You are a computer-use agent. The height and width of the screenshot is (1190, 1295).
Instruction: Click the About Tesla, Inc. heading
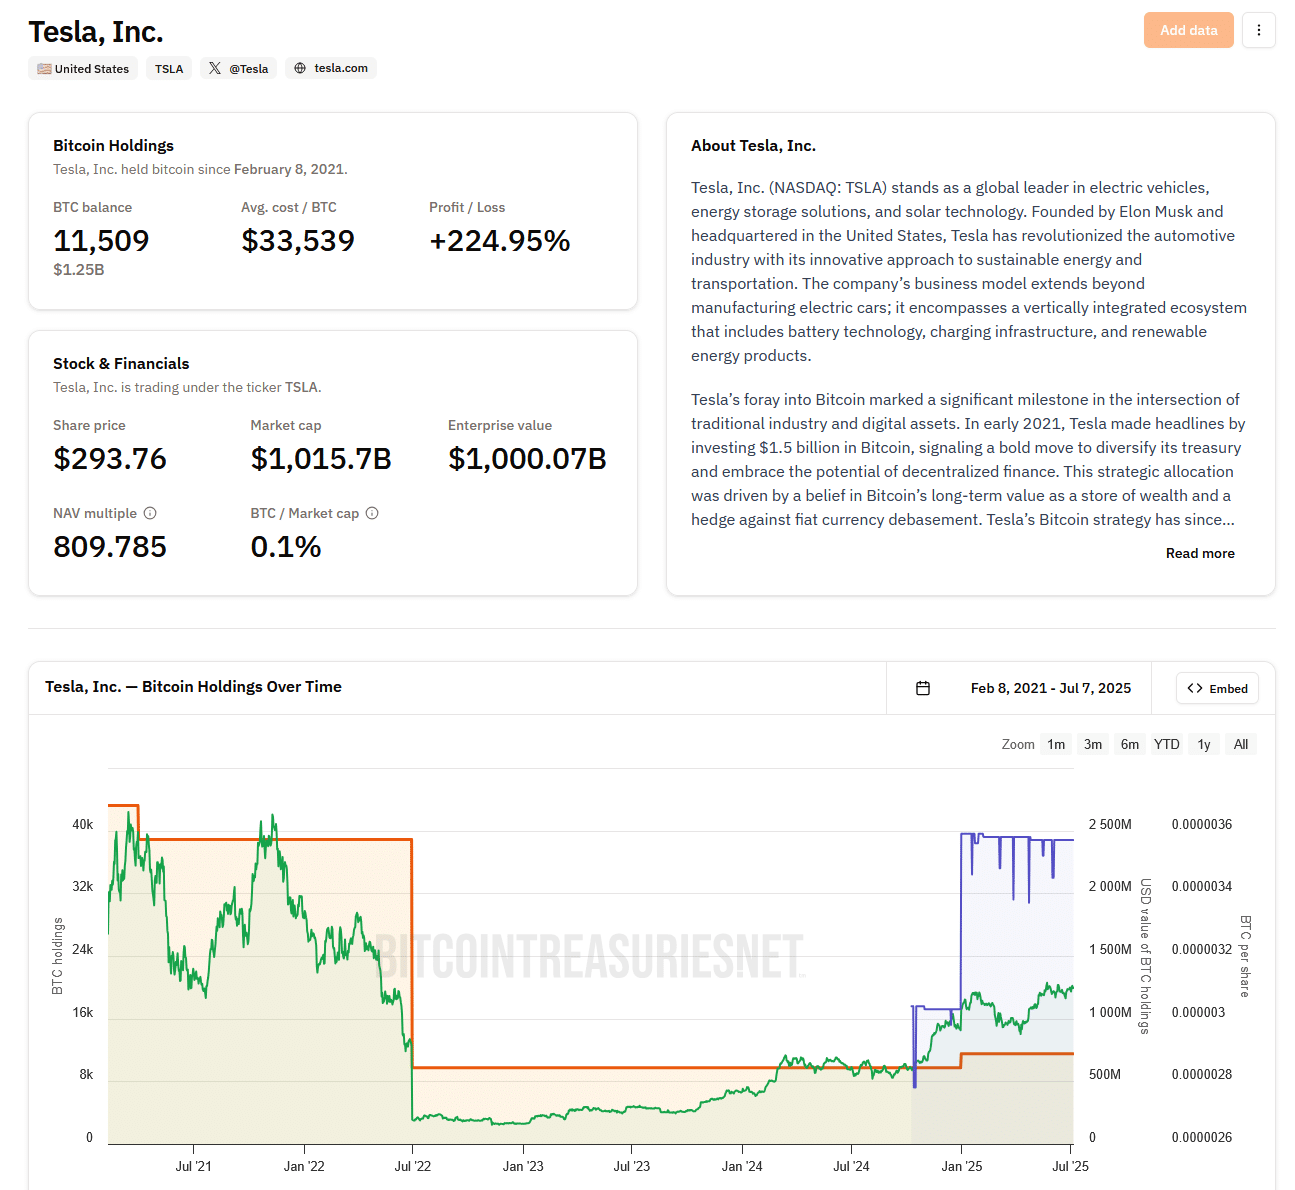[753, 146]
